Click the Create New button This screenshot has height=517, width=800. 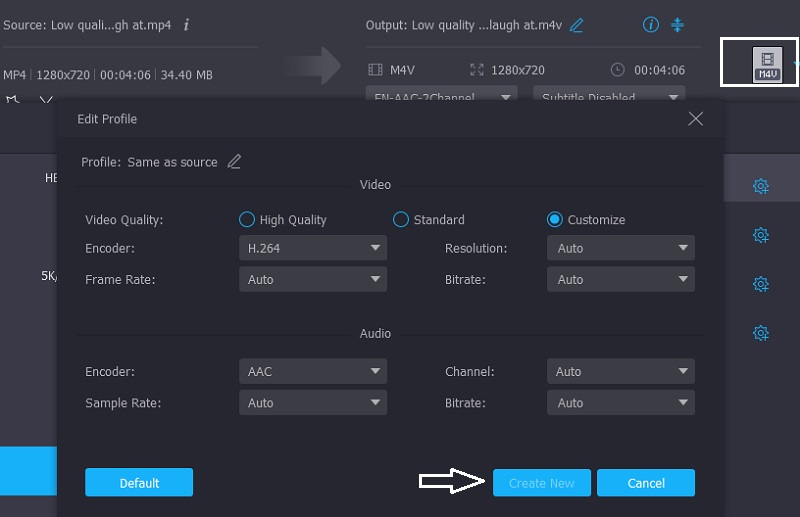(541, 483)
